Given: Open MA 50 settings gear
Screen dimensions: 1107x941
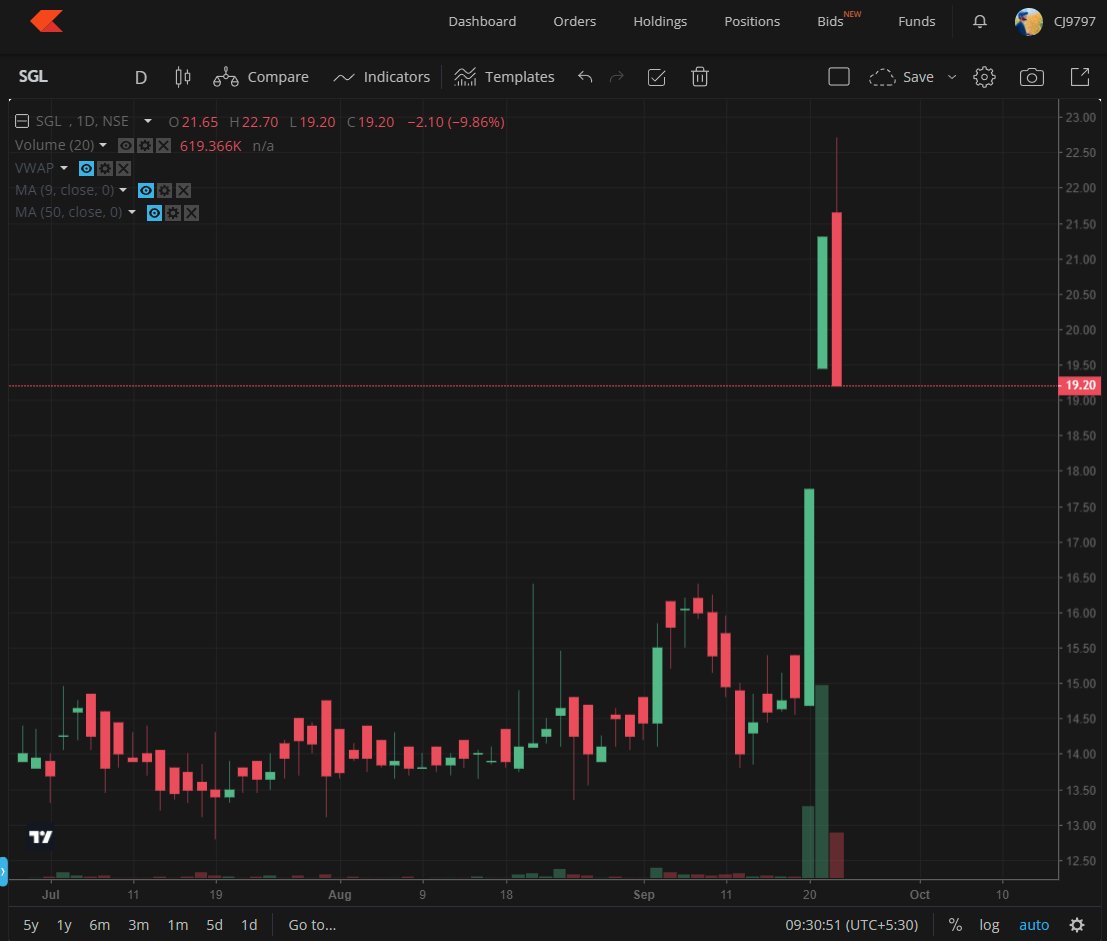Looking at the screenshot, I should pyautogui.click(x=173, y=212).
